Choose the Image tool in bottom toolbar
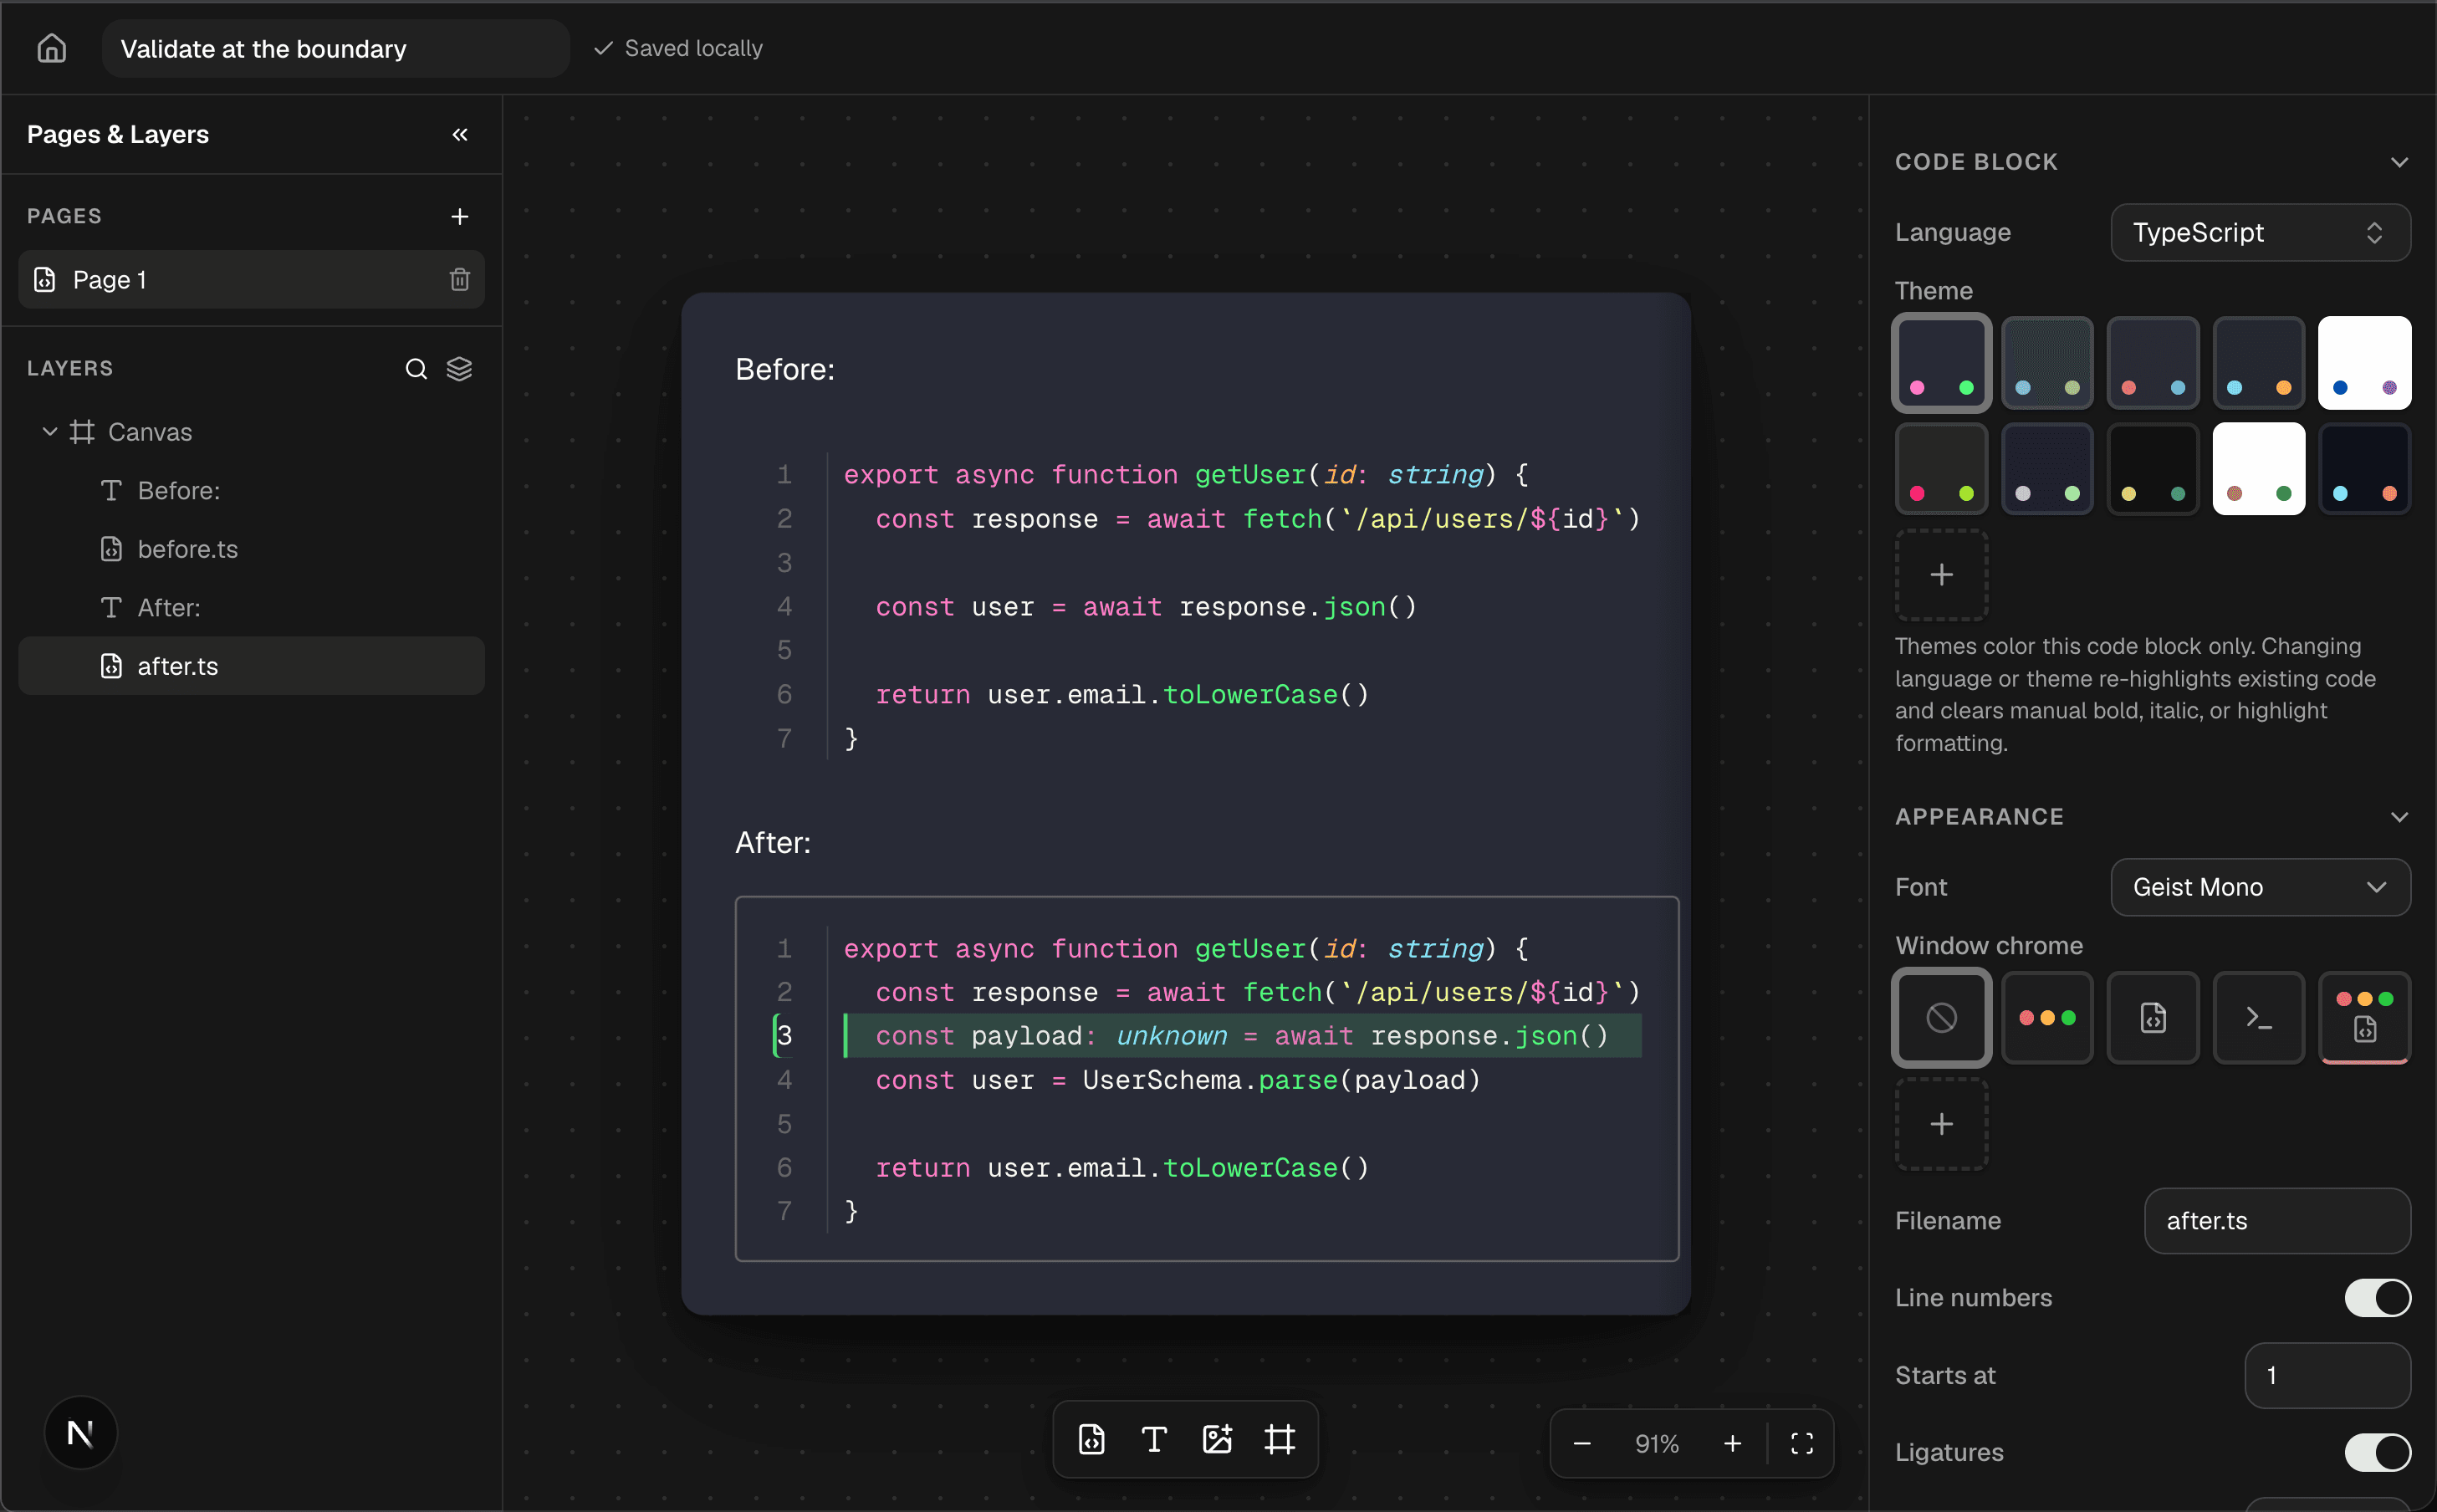 1217,1439
